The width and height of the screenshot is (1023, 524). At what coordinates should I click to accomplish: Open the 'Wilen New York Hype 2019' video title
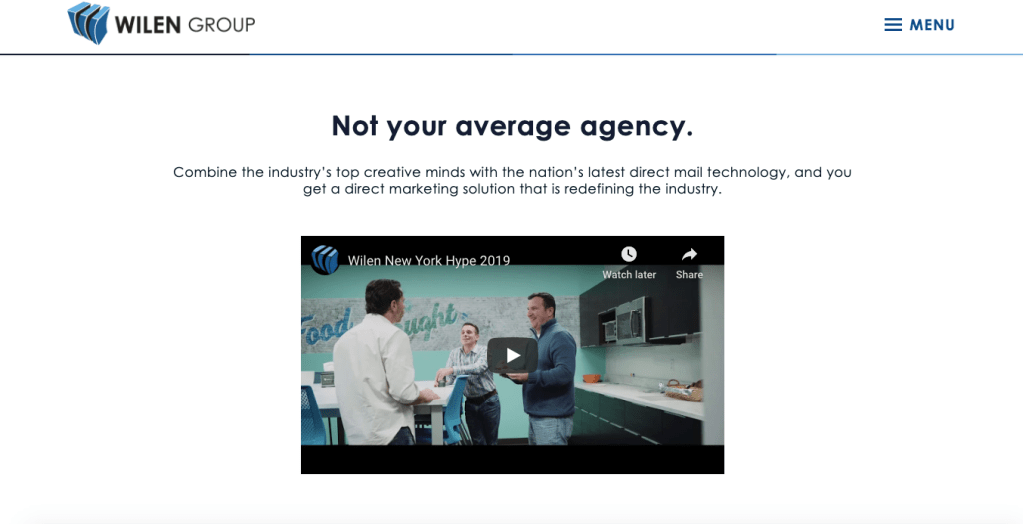point(429,261)
